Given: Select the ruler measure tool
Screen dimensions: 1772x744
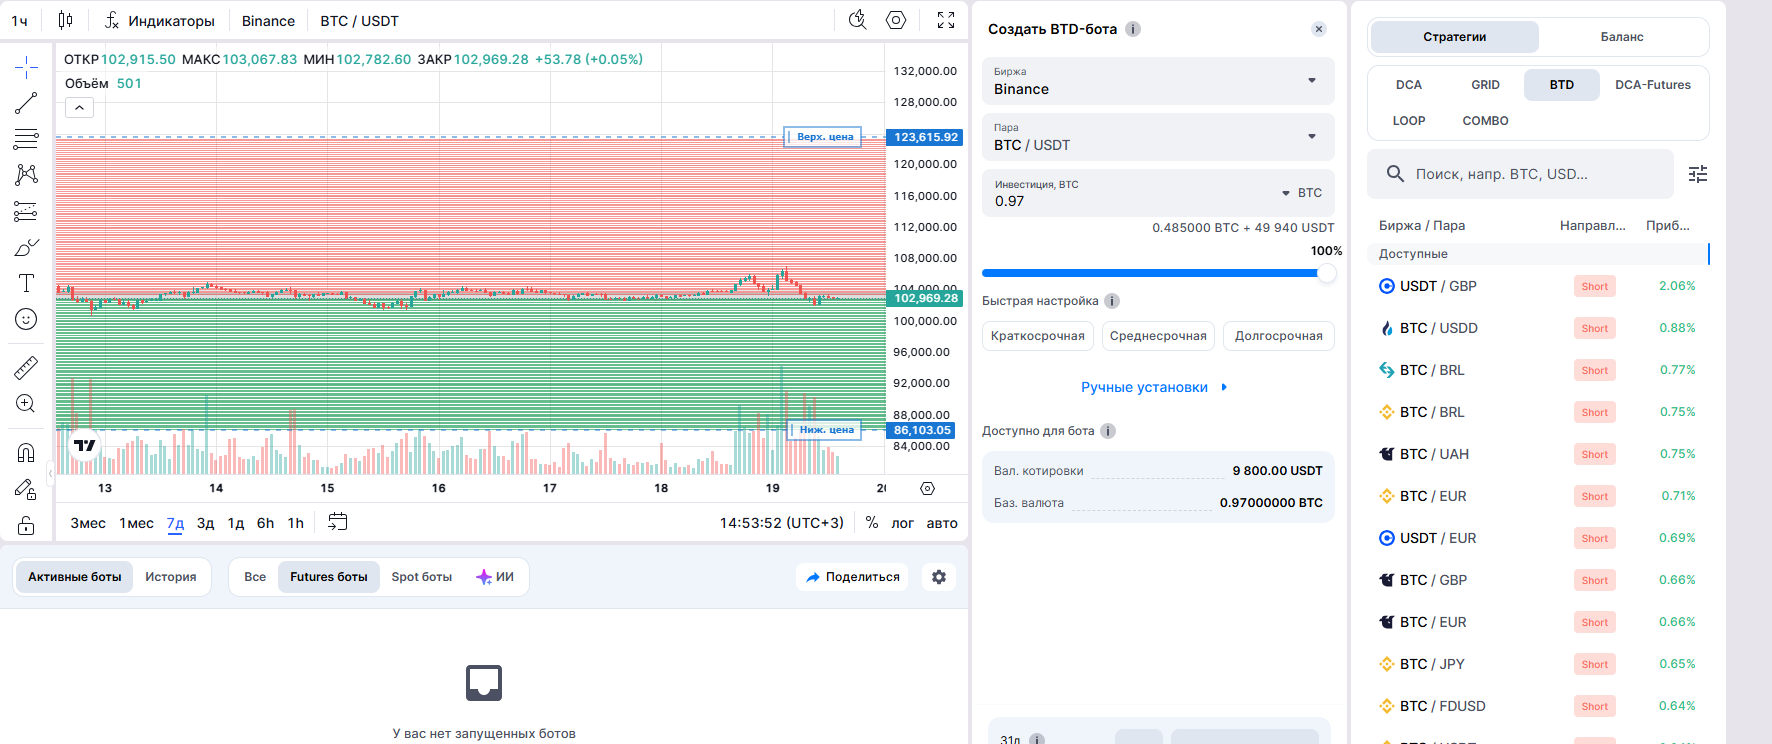Looking at the screenshot, I should coord(26,367).
